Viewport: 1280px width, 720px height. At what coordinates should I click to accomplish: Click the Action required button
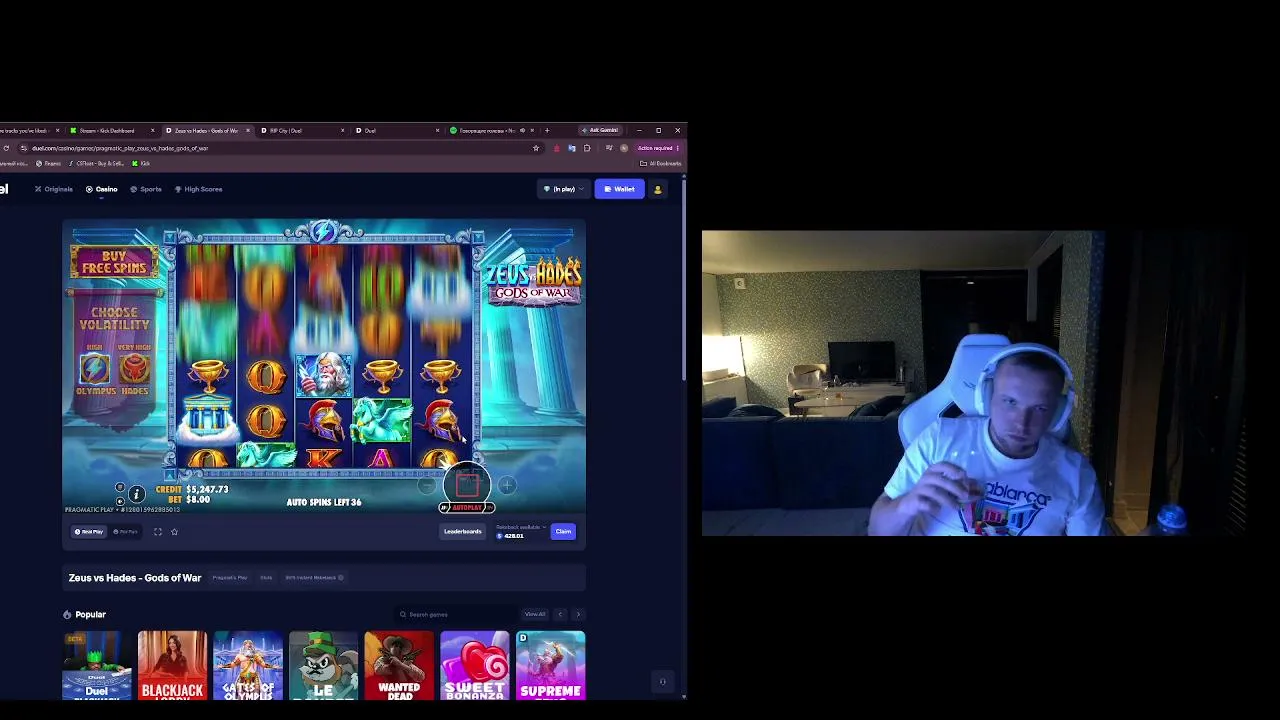pyautogui.click(x=657, y=148)
